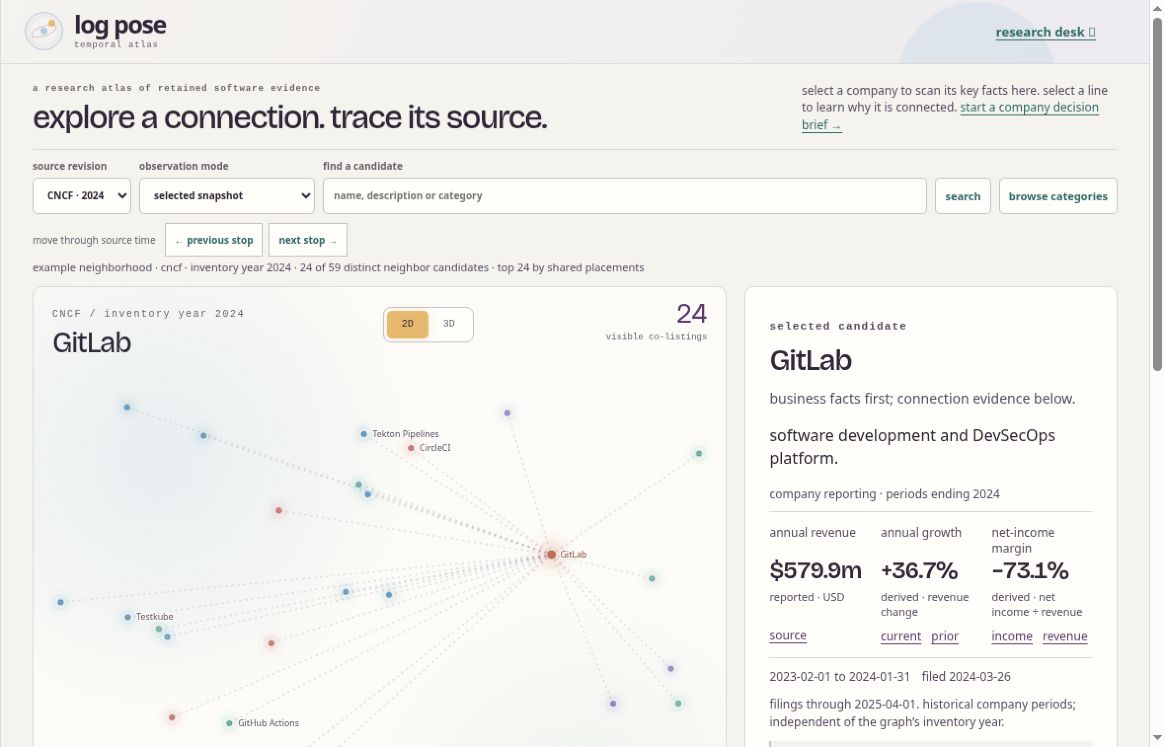
Task: Click the −73.1% net-income margin value
Action: tap(1030, 571)
